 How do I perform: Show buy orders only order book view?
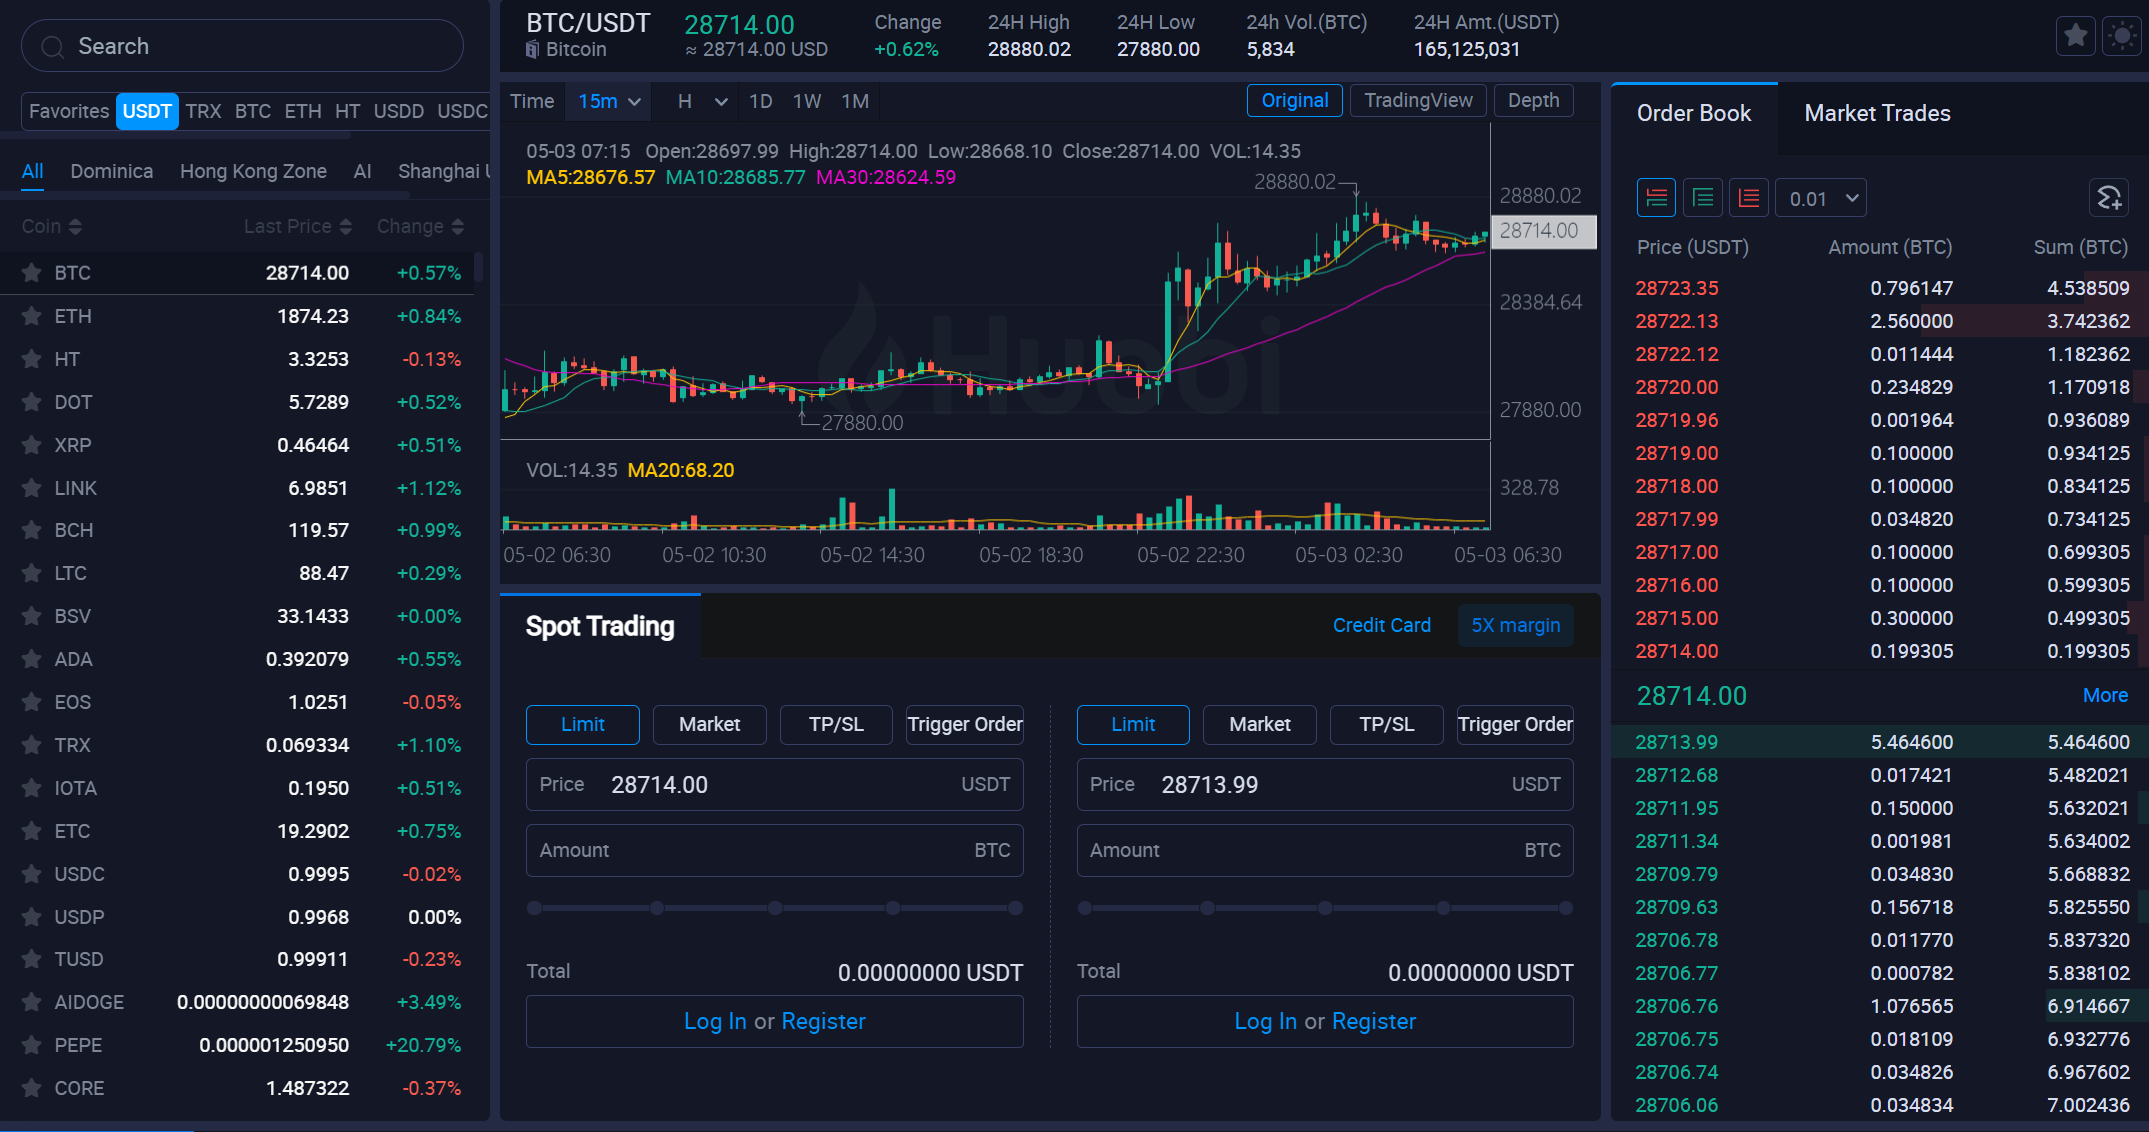[x=1702, y=198]
